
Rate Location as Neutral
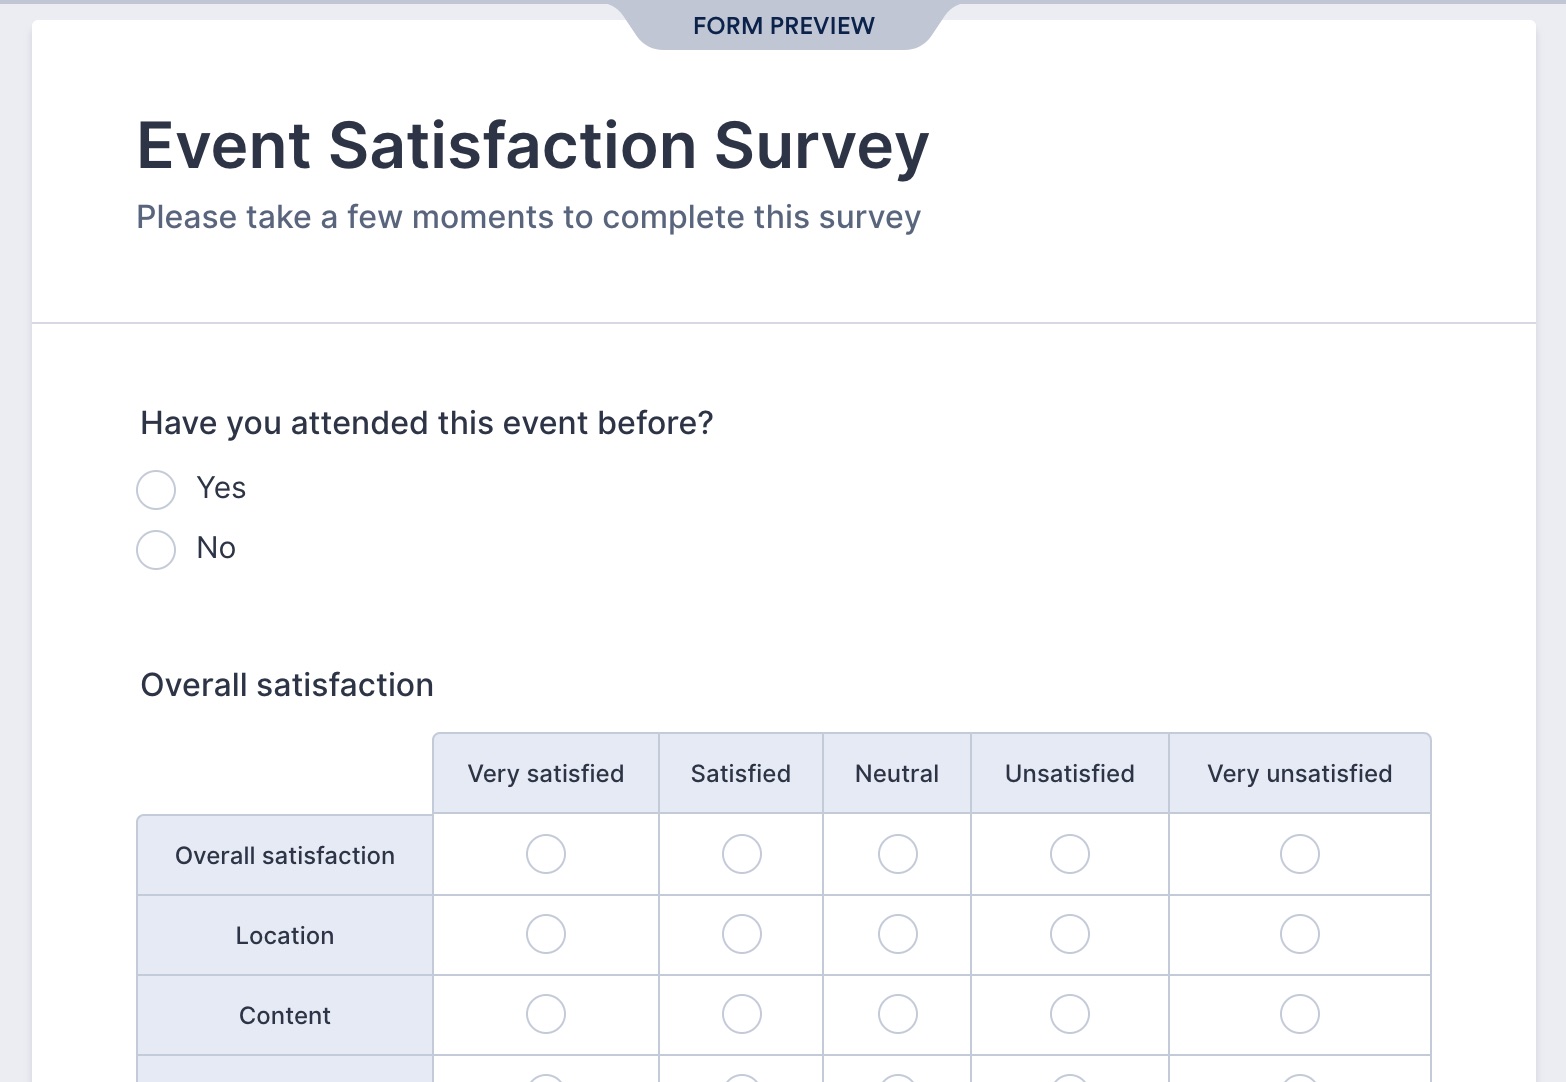click(x=898, y=934)
